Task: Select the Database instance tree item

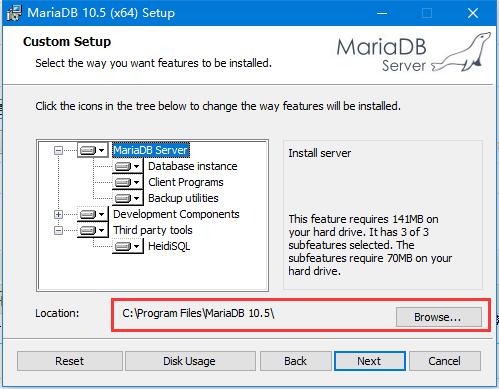Action: point(193,166)
